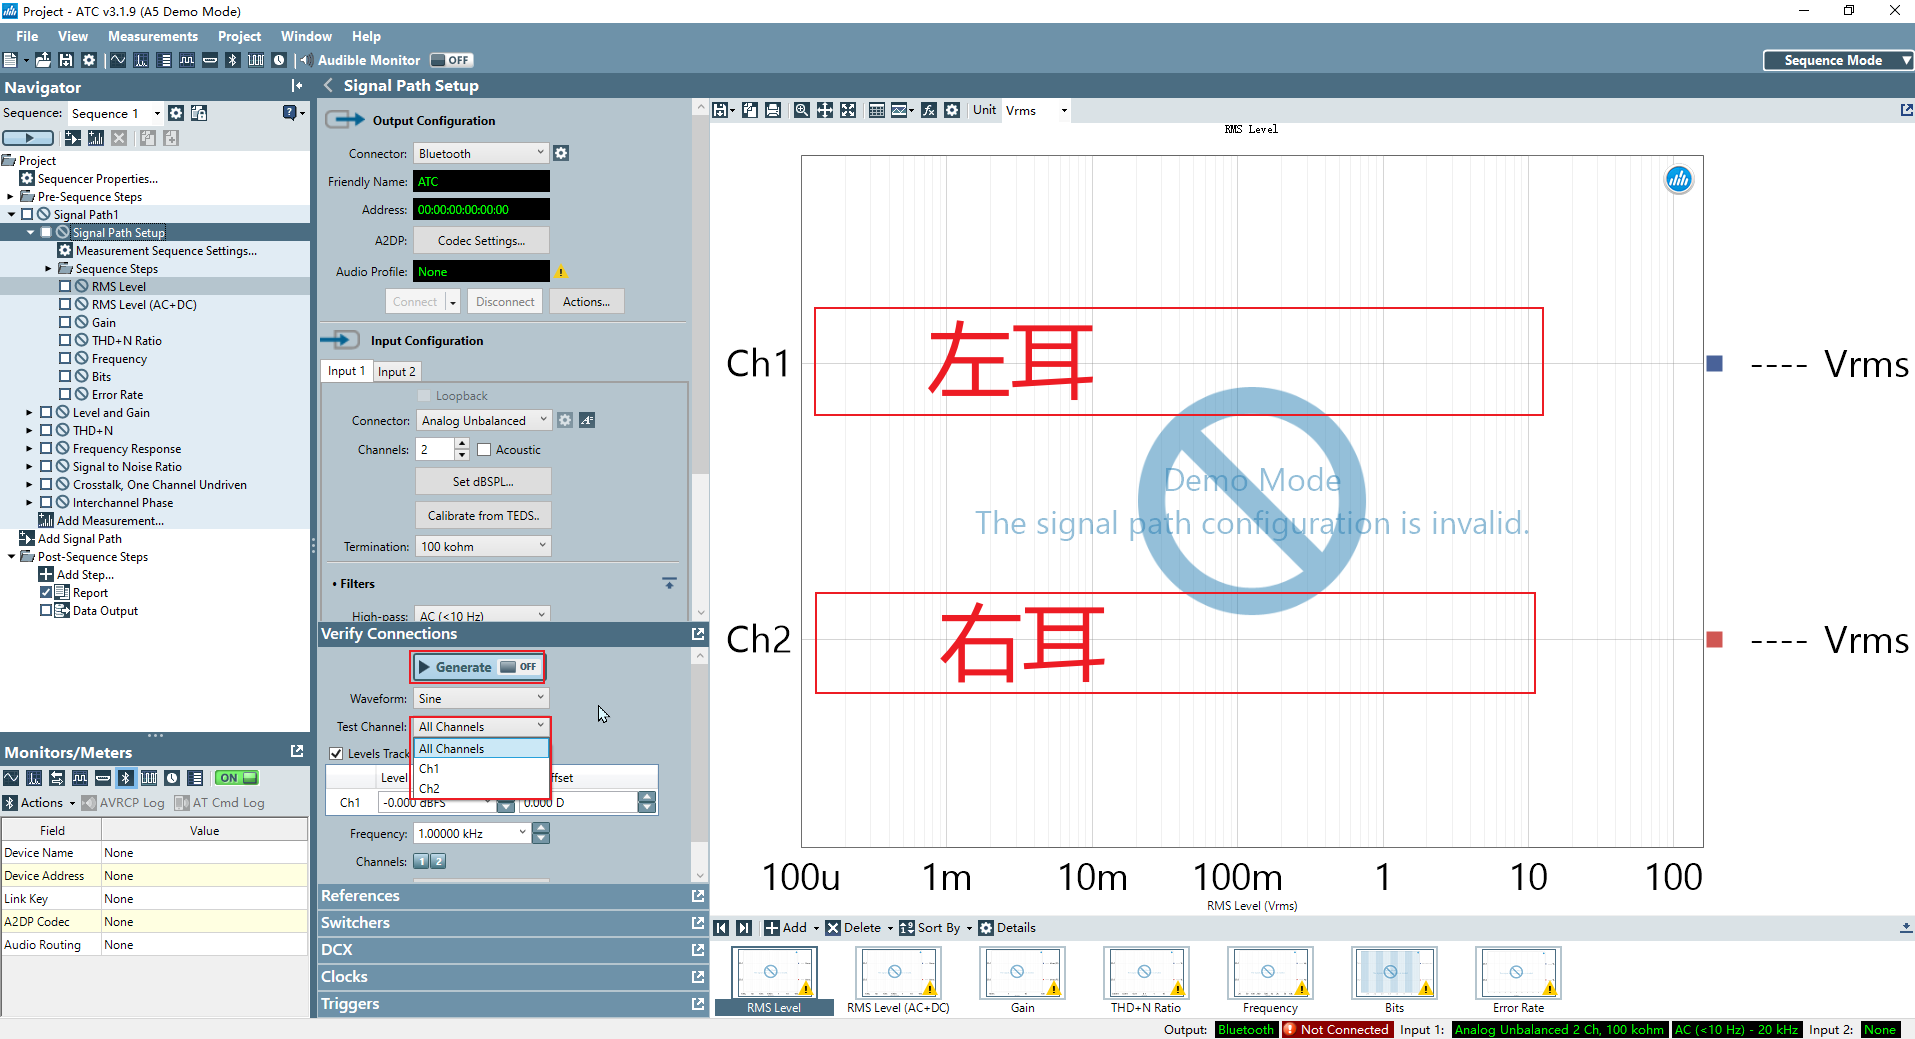1915x1039 pixels.
Task: Open Bluetooth connector settings gear
Action: (561, 153)
